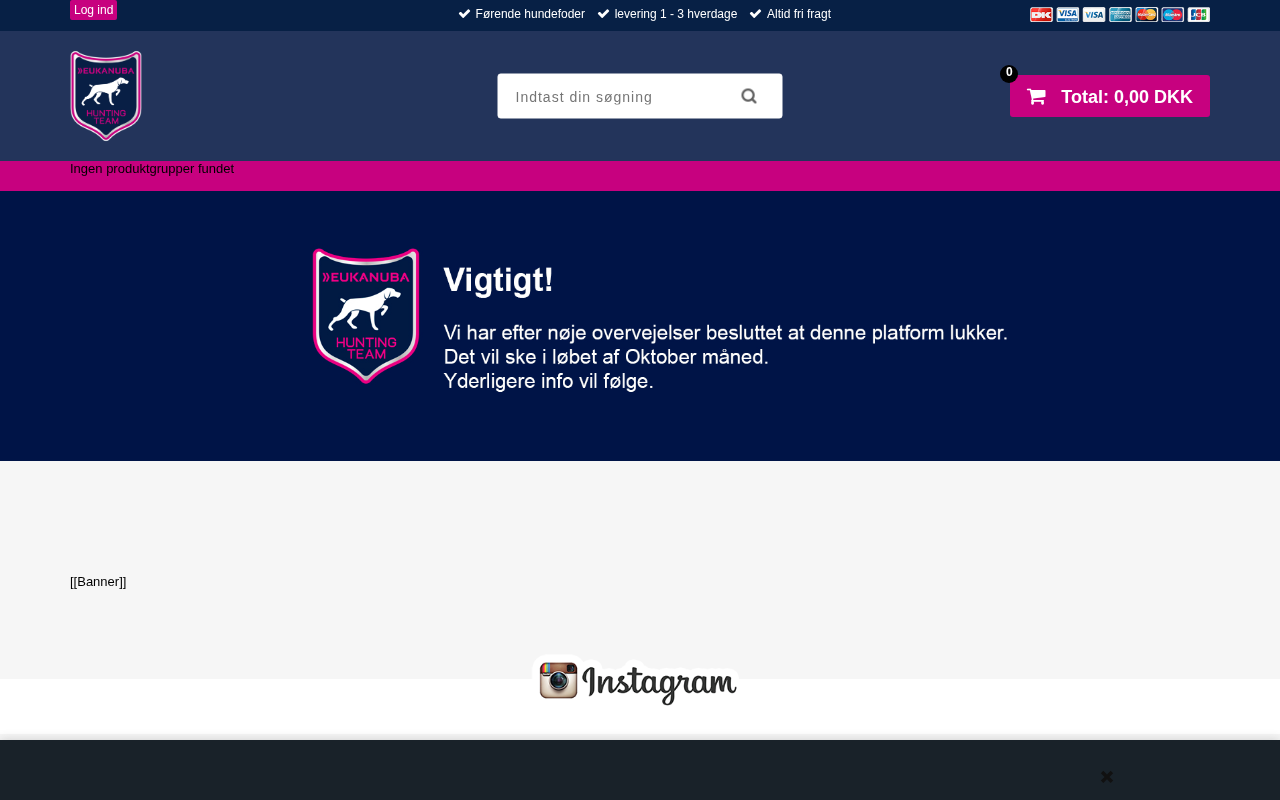The height and width of the screenshot is (800, 1280).
Task: Click the shopping cart icon
Action: tap(1036, 96)
